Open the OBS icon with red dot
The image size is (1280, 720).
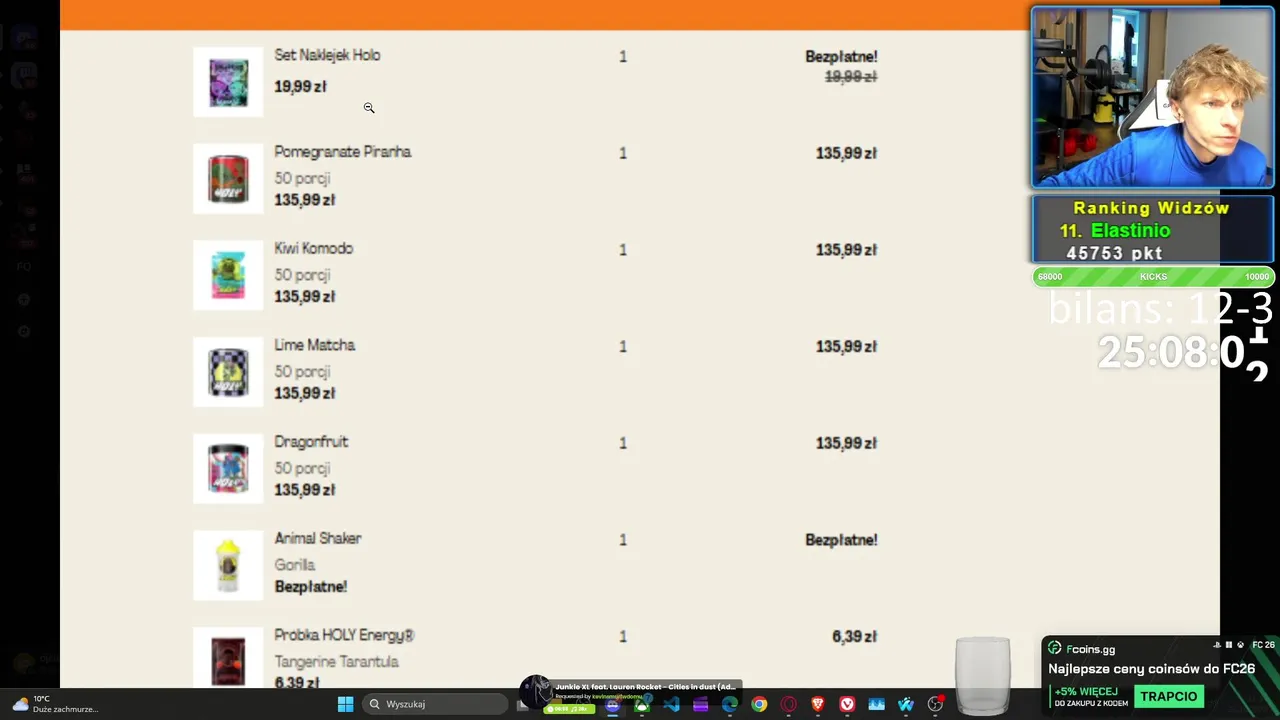tap(936, 704)
